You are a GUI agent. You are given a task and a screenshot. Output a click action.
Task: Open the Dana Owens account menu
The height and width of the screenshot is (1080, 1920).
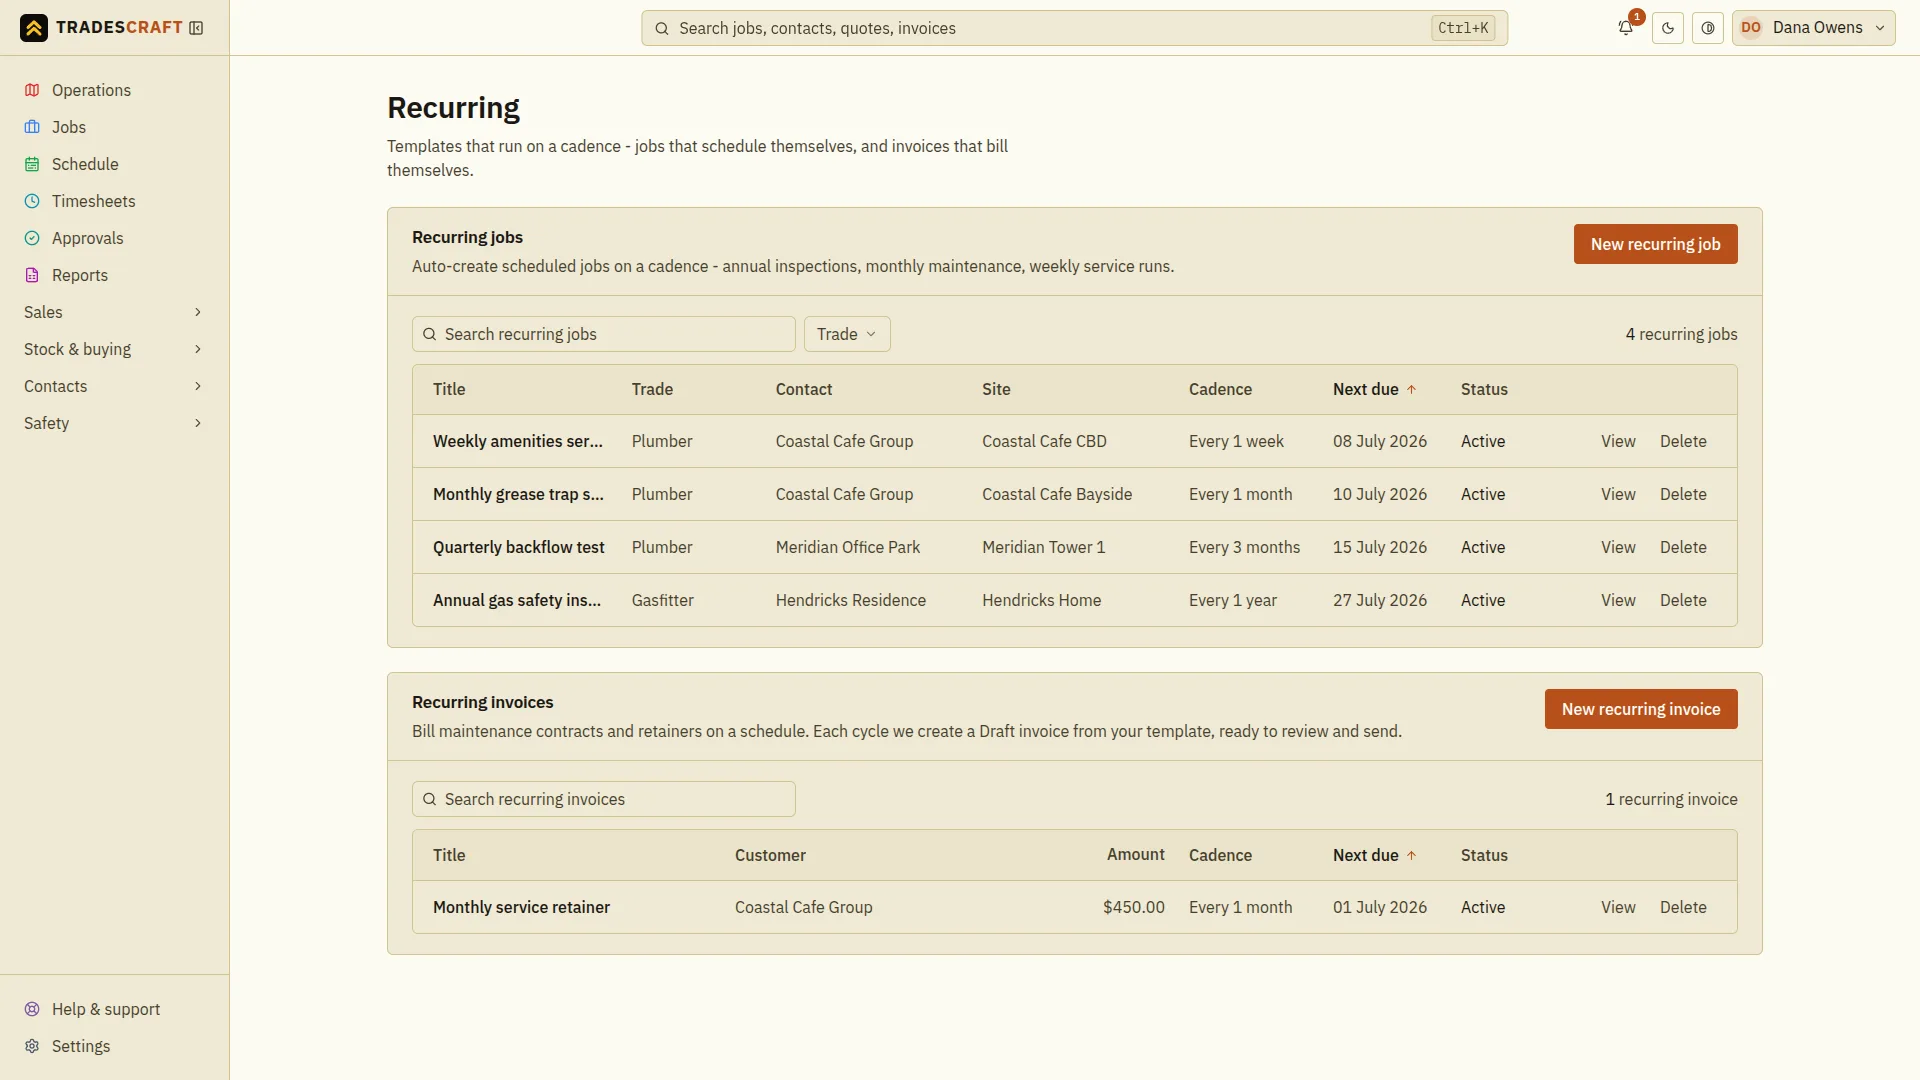click(x=1813, y=28)
